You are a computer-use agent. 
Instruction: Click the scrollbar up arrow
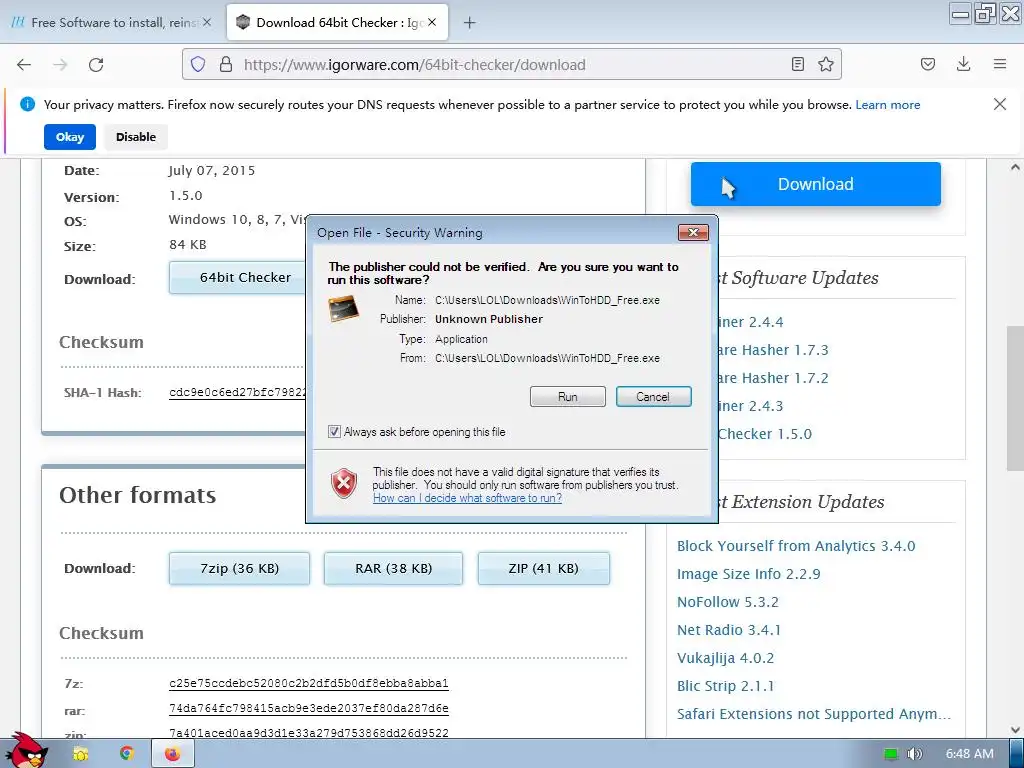[1015, 167]
